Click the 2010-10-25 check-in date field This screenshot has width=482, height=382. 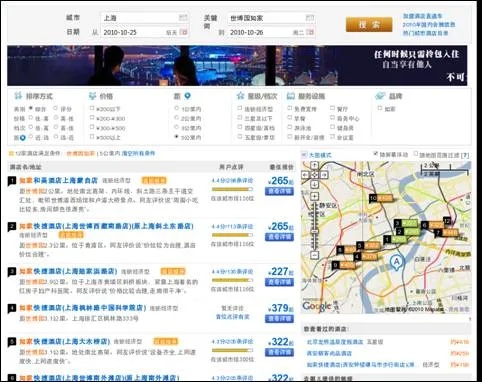tap(144, 32)
